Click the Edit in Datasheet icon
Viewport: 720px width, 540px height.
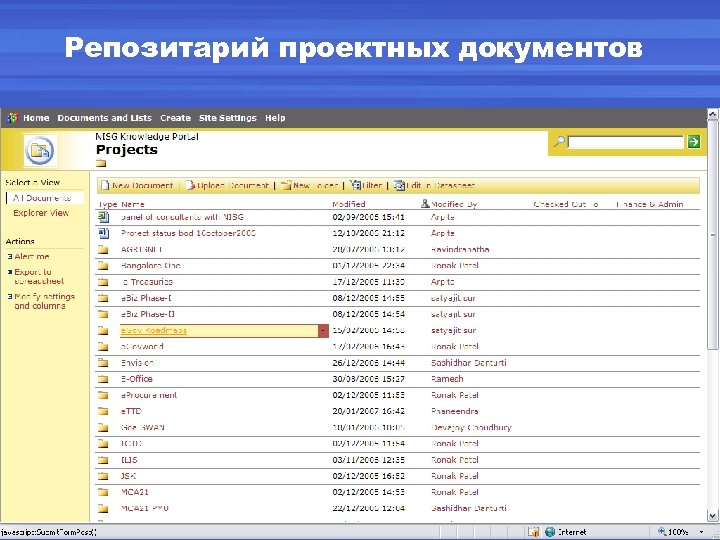pyautogui.click(x=399, y=186)
